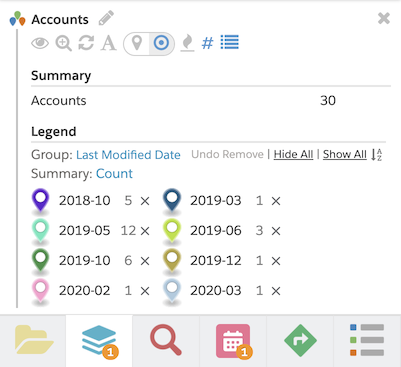Click the olive 2019-12 marker pin
The height and width of the screenshot is (367, 401).
pos(172,261)
